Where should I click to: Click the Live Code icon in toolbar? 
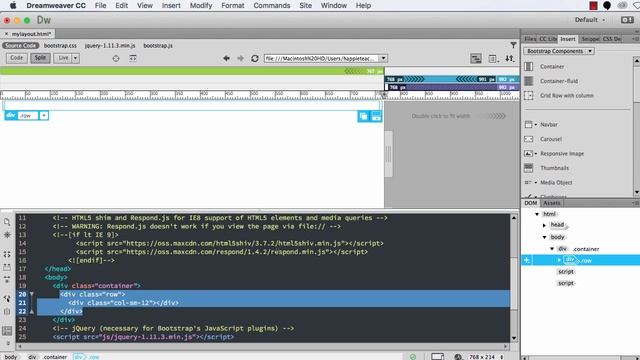[133, 58]
